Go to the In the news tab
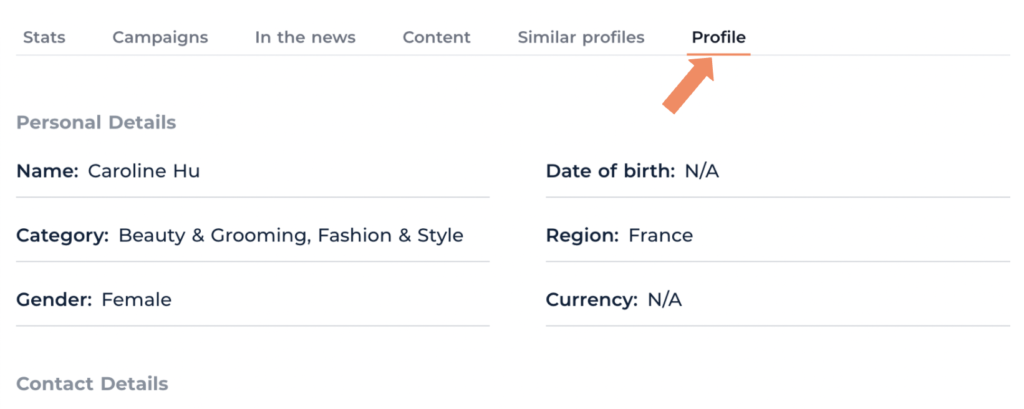 coord(305,38)
